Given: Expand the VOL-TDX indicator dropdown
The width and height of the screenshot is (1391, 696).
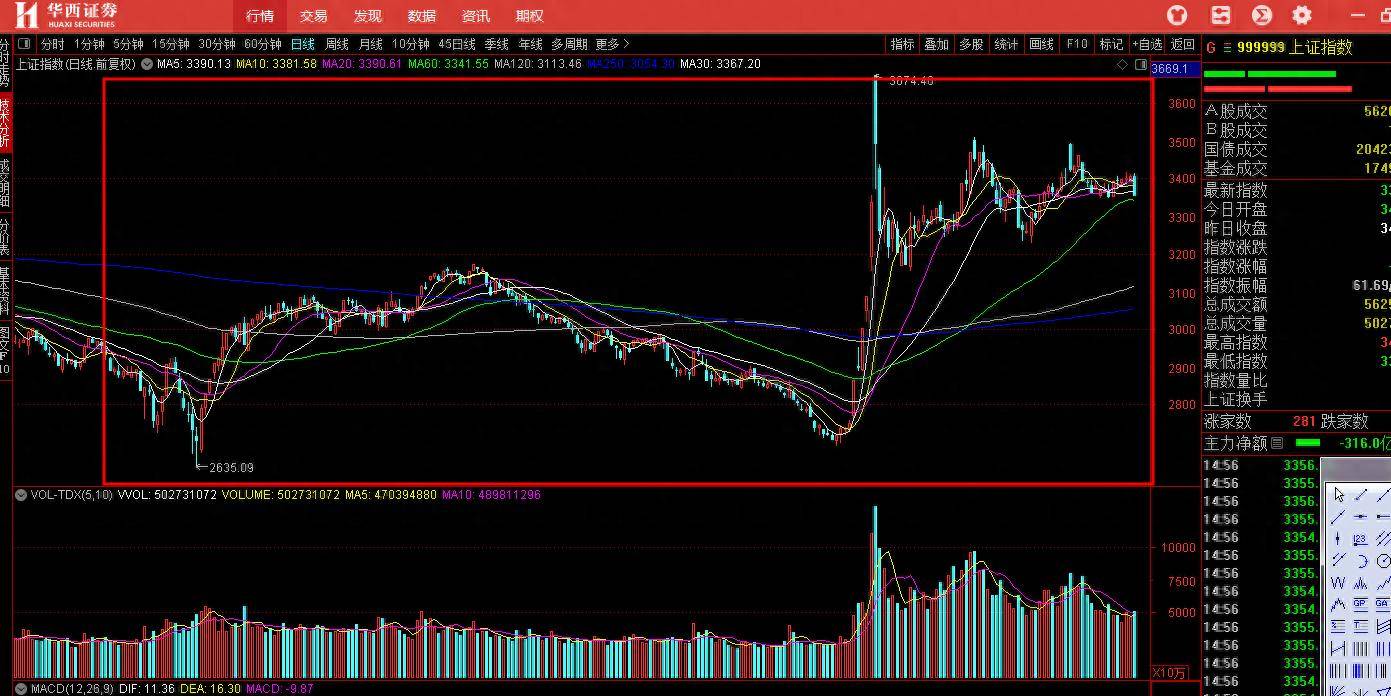Looking at the screenshot, I should [x=21, y=494].
